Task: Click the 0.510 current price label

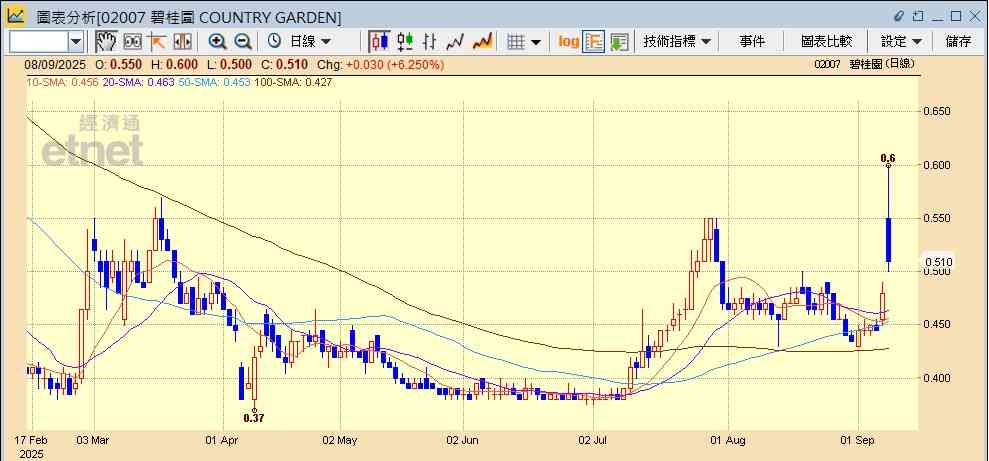Action: point(939,262)
